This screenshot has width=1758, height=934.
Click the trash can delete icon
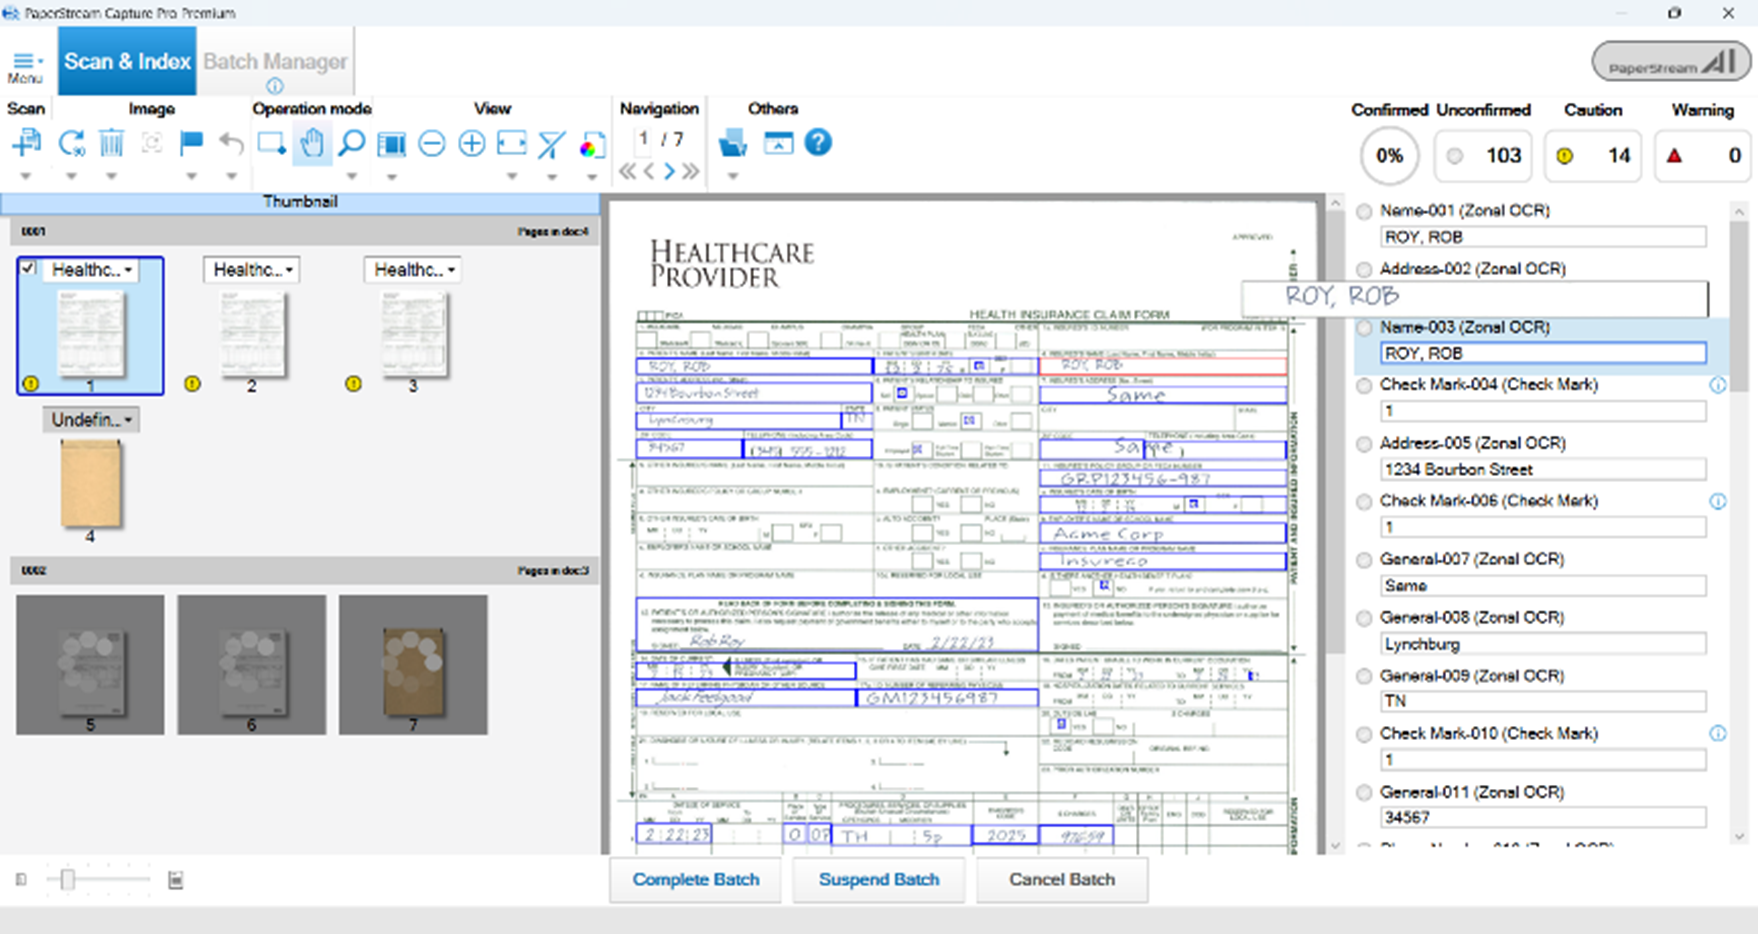click(111, 144)
